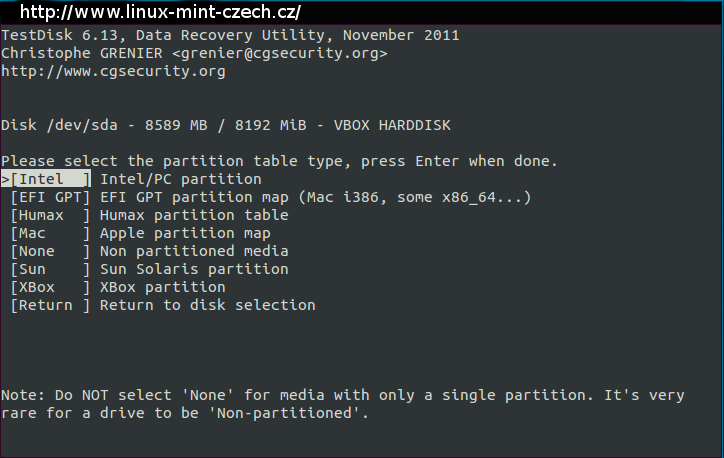
Task: Click the grenier@cgsecurity.org email address
Action: coord(280,53)
